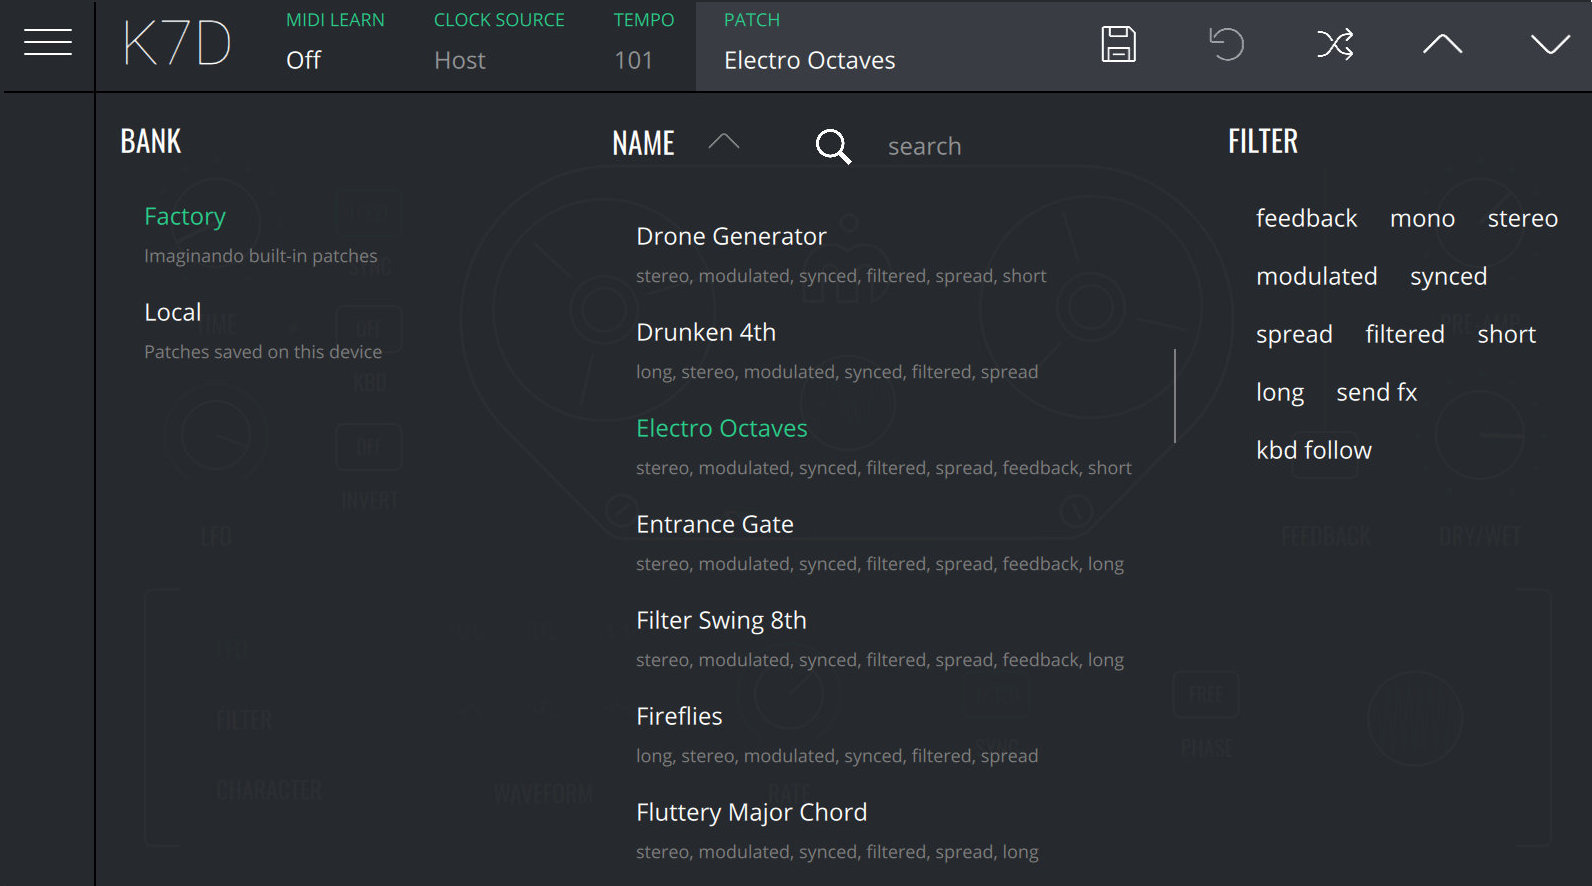Click the save patch floppy icon
This screenshot has height=886, width=1592.
point(1118,44)
